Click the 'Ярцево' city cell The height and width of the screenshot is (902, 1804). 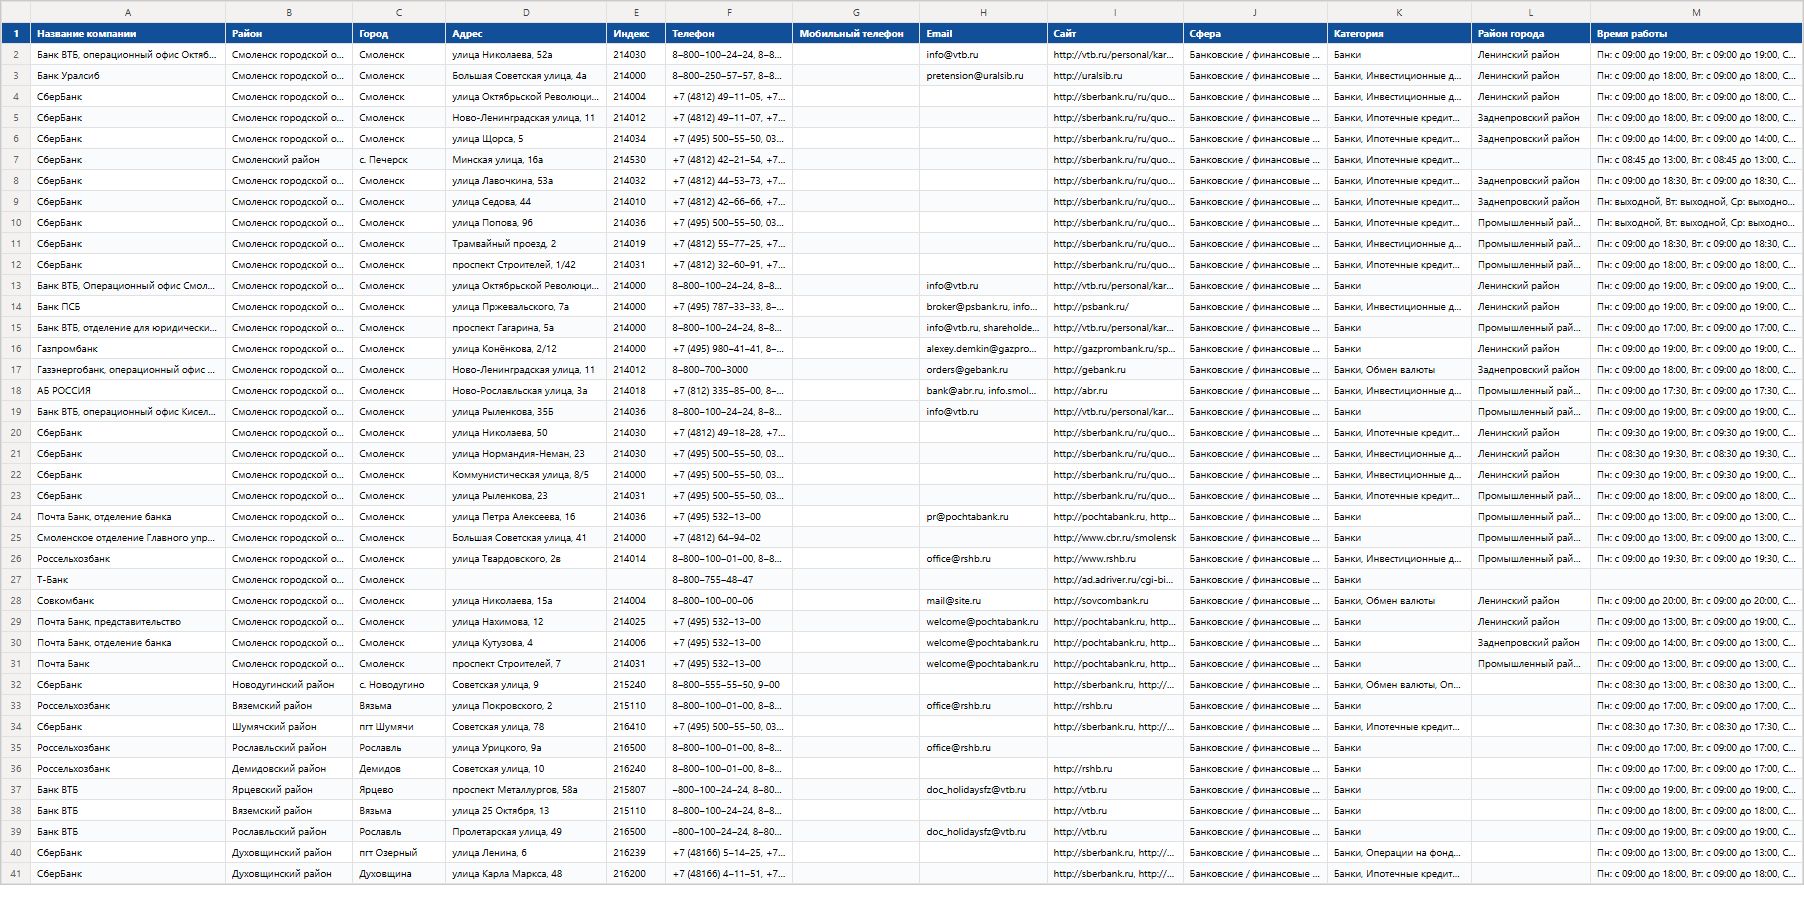coord(399,790)
